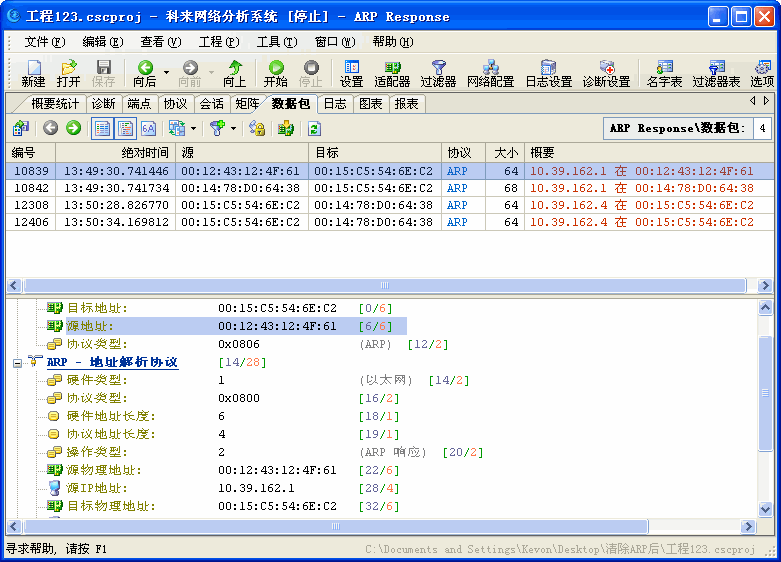The width and height of the screenshot is (781, 562).
Task: Open 诊断设置 diagnosis settings icon
Action: click(x=607, y=73)
